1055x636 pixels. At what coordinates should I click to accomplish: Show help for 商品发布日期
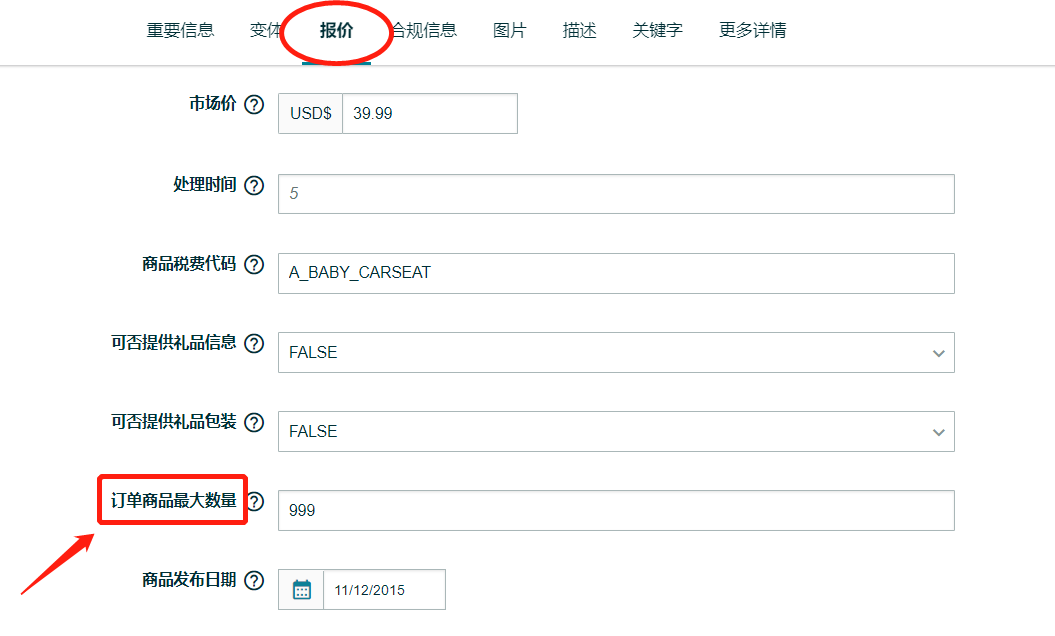pyautogui.click(x=254, y=581)
